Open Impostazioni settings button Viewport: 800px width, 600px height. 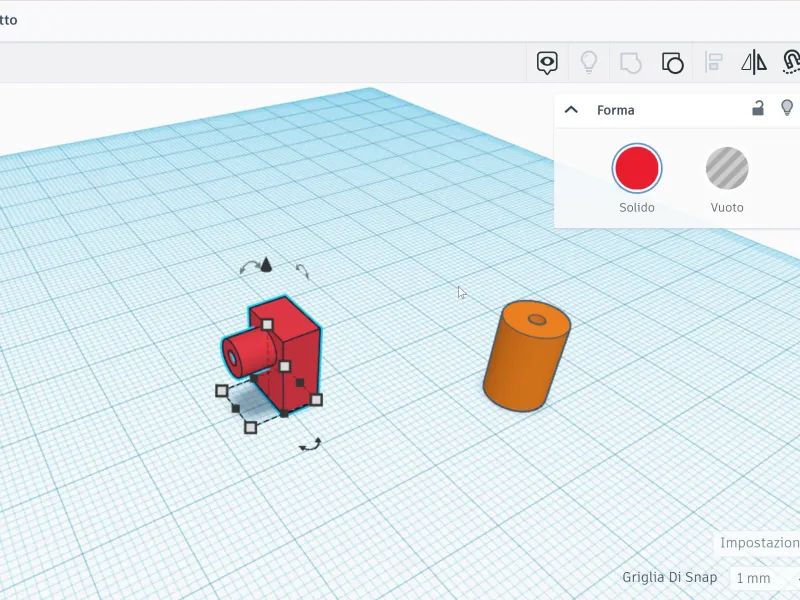point(757,543)
